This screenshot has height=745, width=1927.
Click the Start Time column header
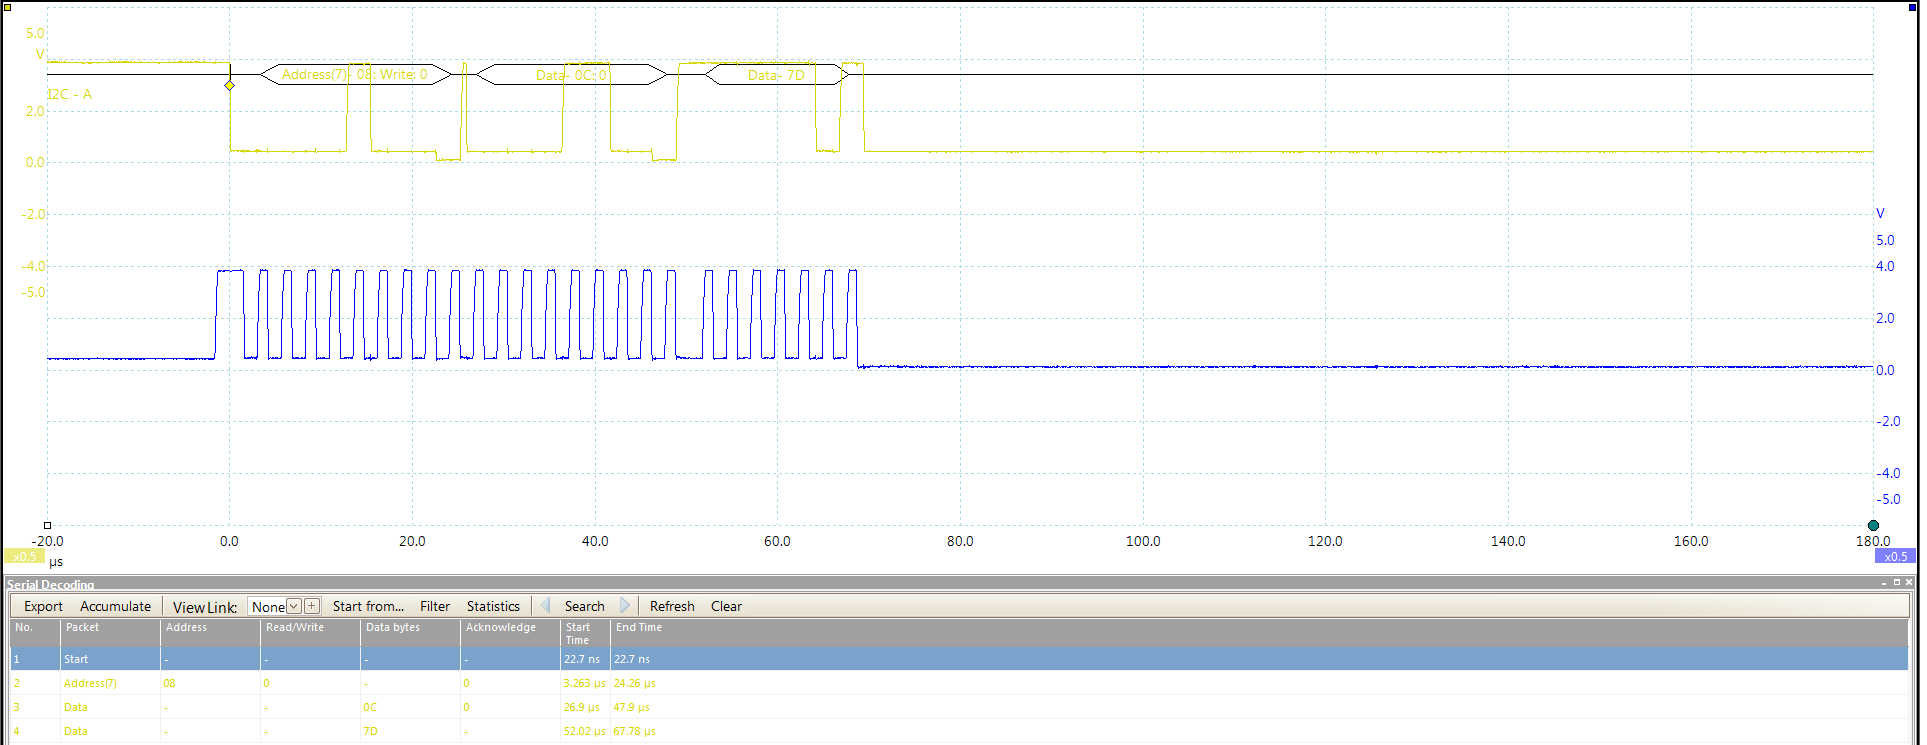(585, 633)
